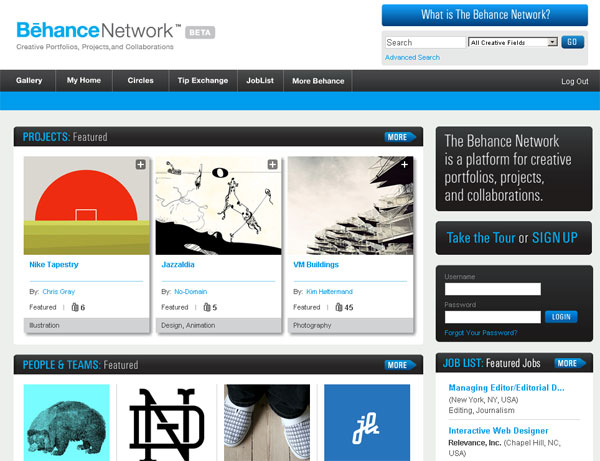The width and height of the screenshot is (600, 461).
Task: Open JobList in navigation bar
Action: pyautogui.click(x=260, y=81)
